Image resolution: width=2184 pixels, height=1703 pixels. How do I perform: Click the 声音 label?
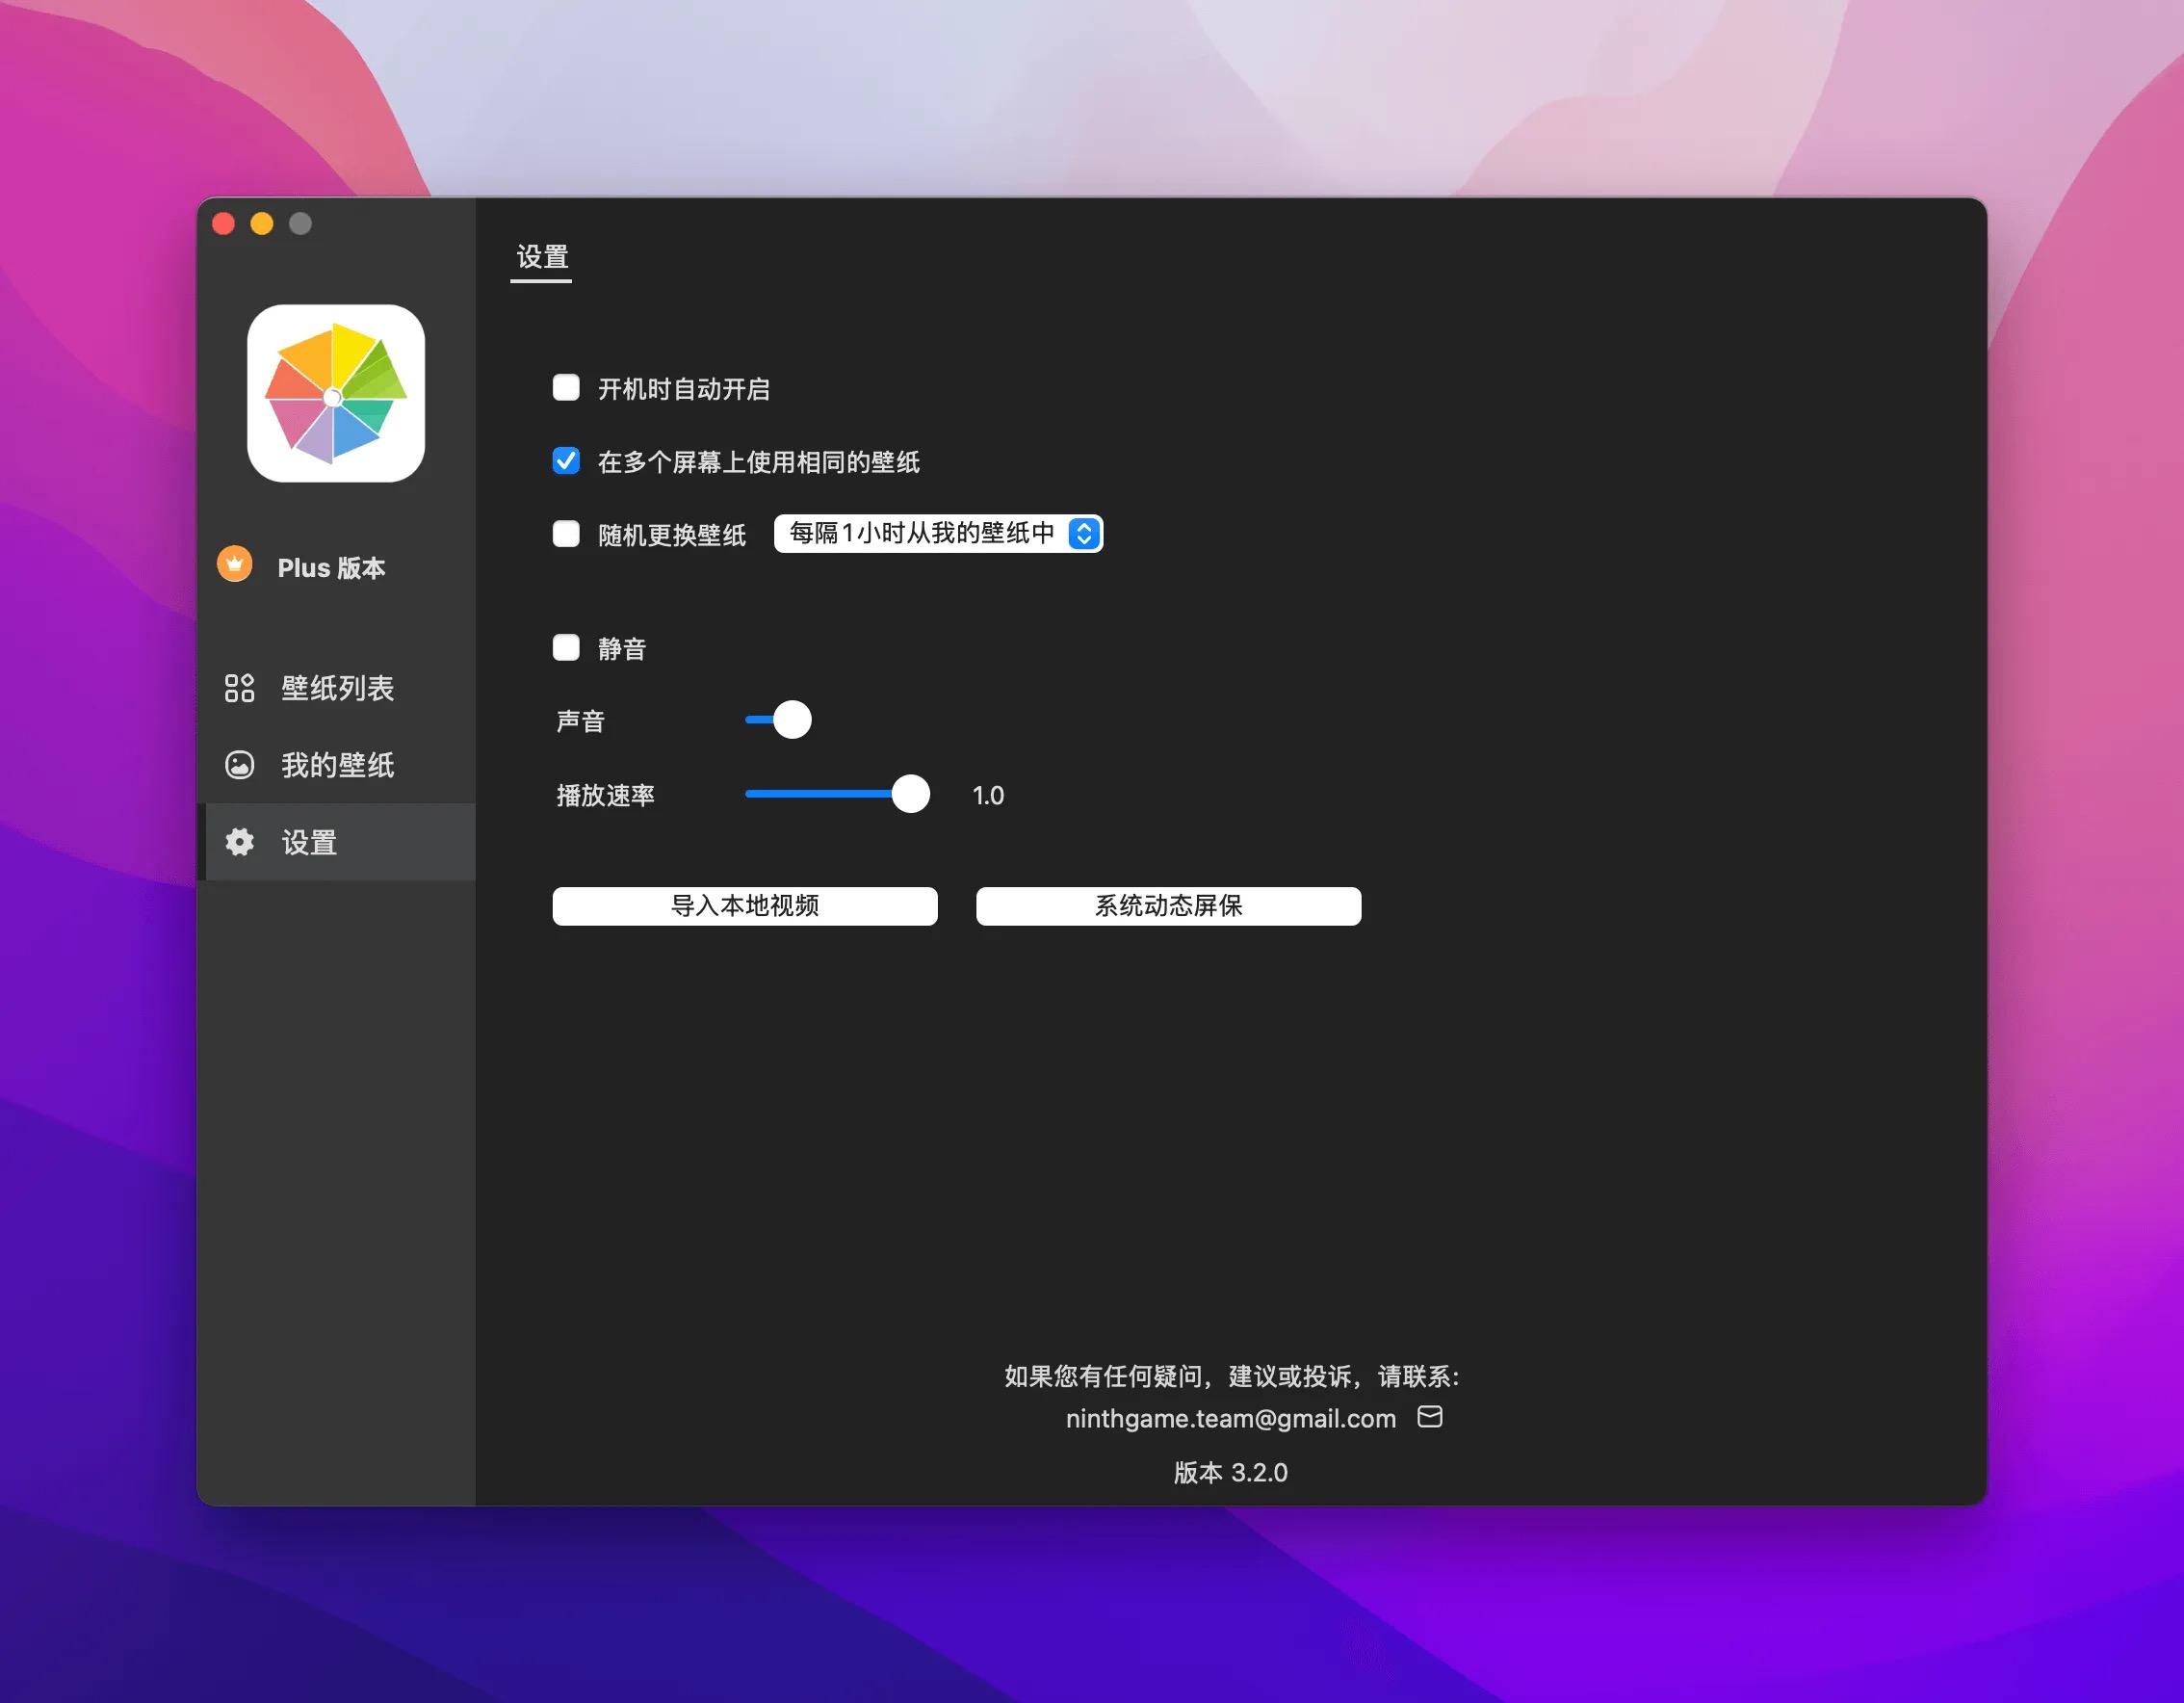[x=581, y=721]
